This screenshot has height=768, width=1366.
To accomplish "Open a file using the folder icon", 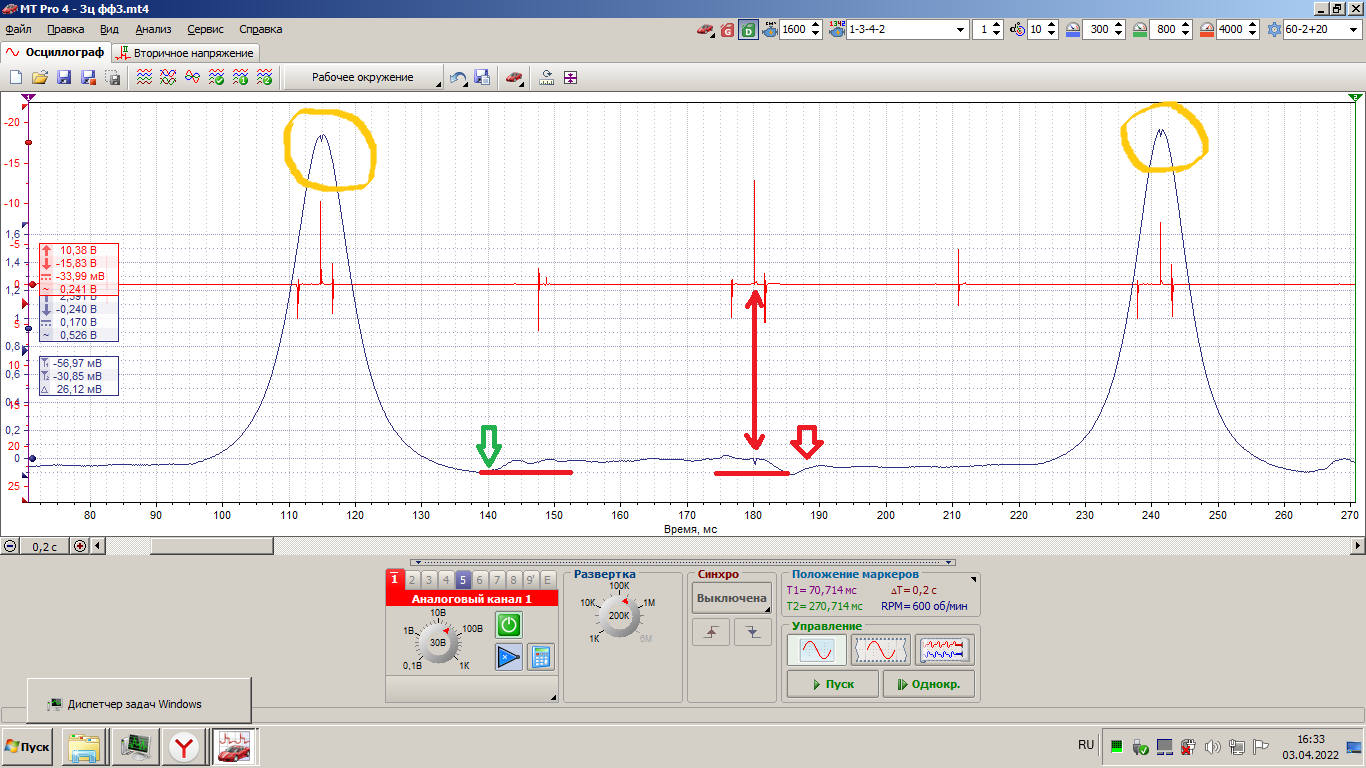I will tap(40, 77).
